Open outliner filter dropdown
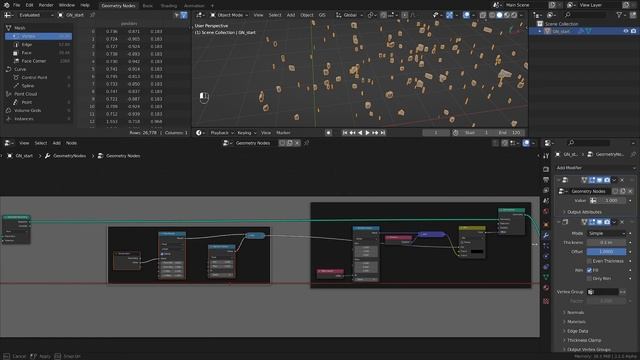 pyautogui.click(x=621, y=15)
